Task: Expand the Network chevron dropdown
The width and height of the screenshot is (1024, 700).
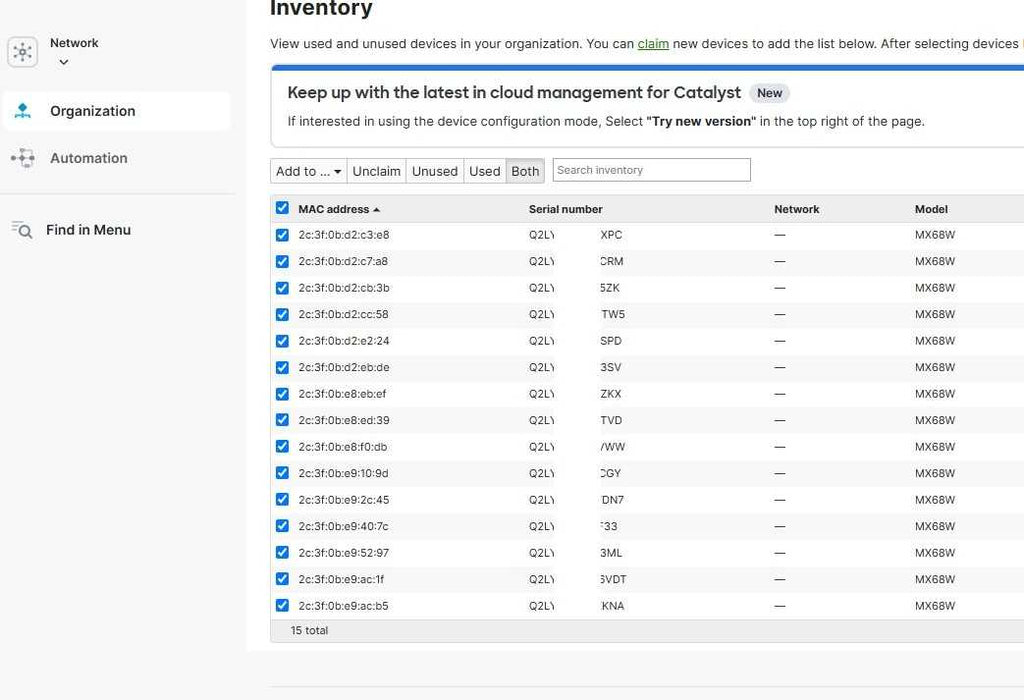Action: [x=64, y=62]
